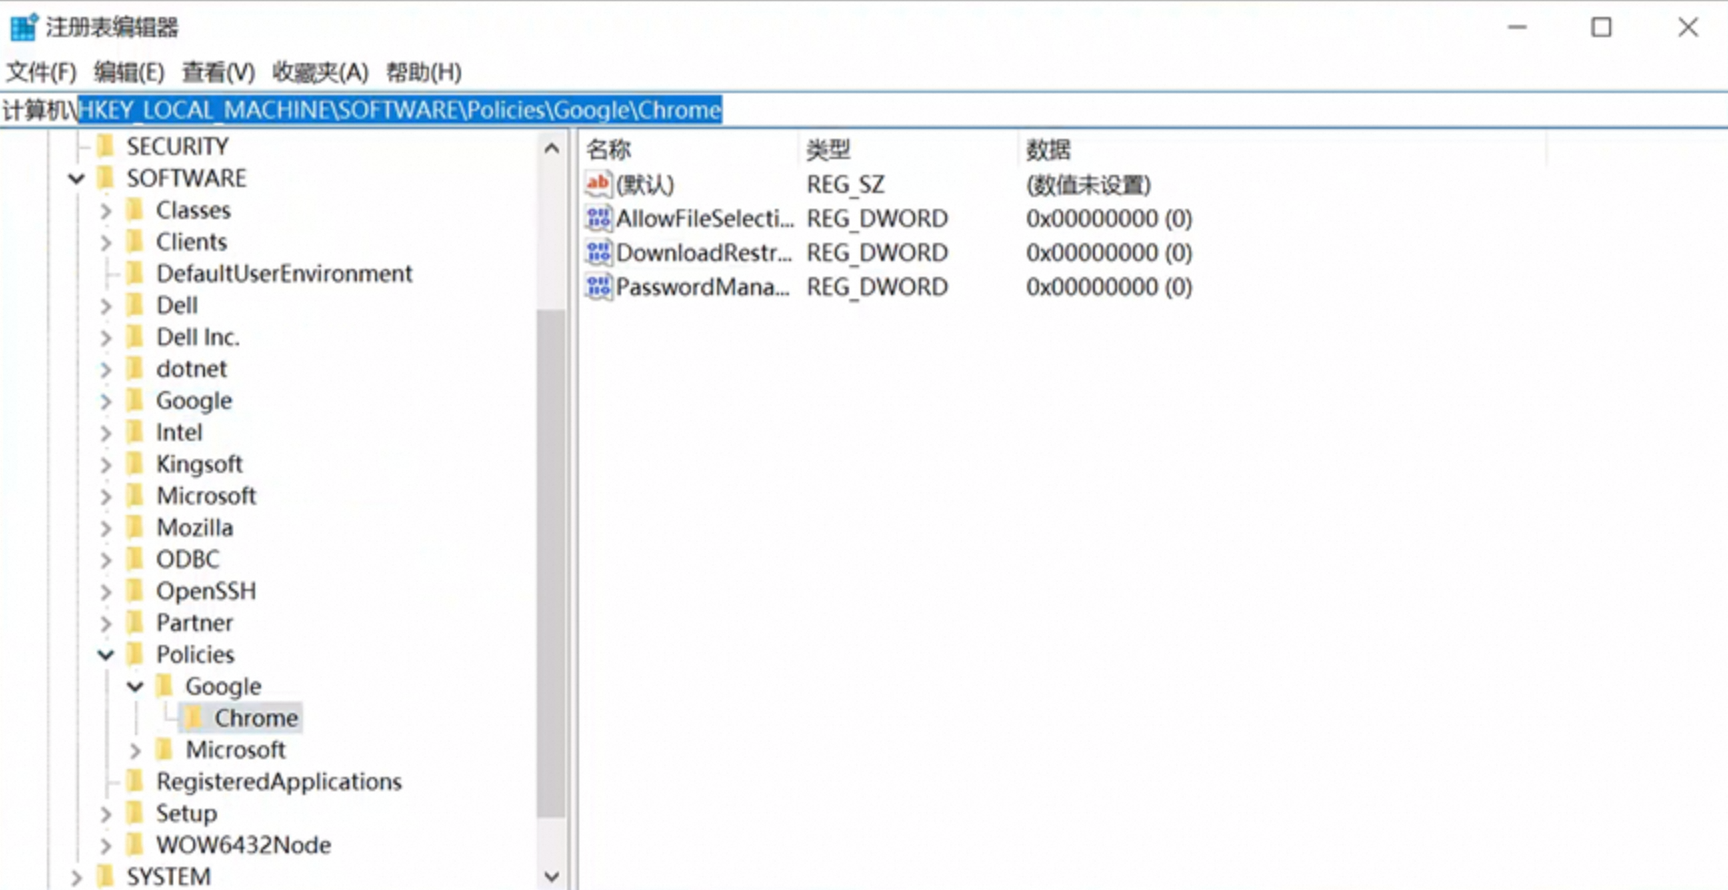Screen dimensions: 1728x890
Task: Open the 查看(V) menu
Action: click(218, 72)
